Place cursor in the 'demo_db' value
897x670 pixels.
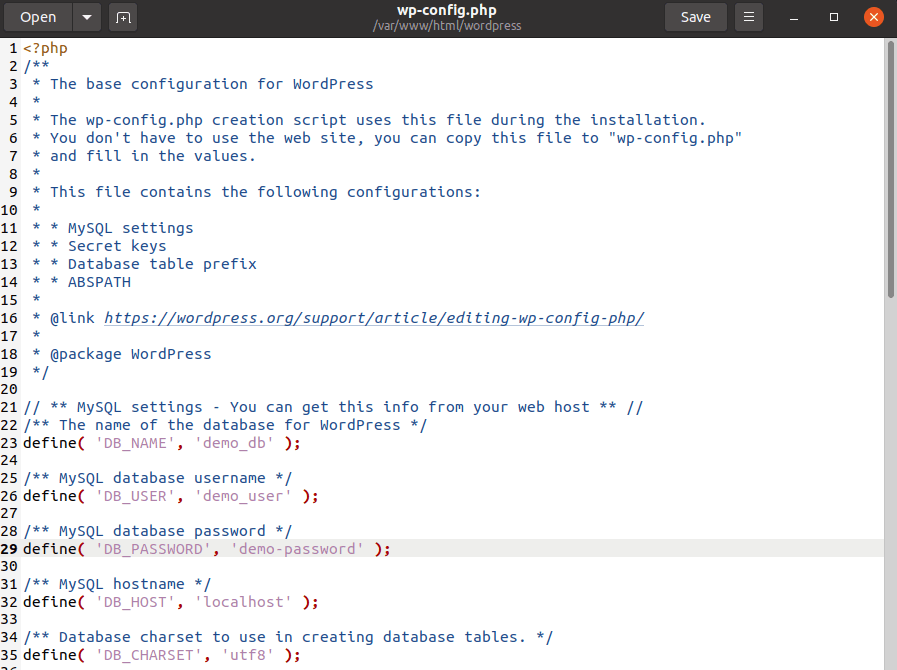[x=238, y=443]
